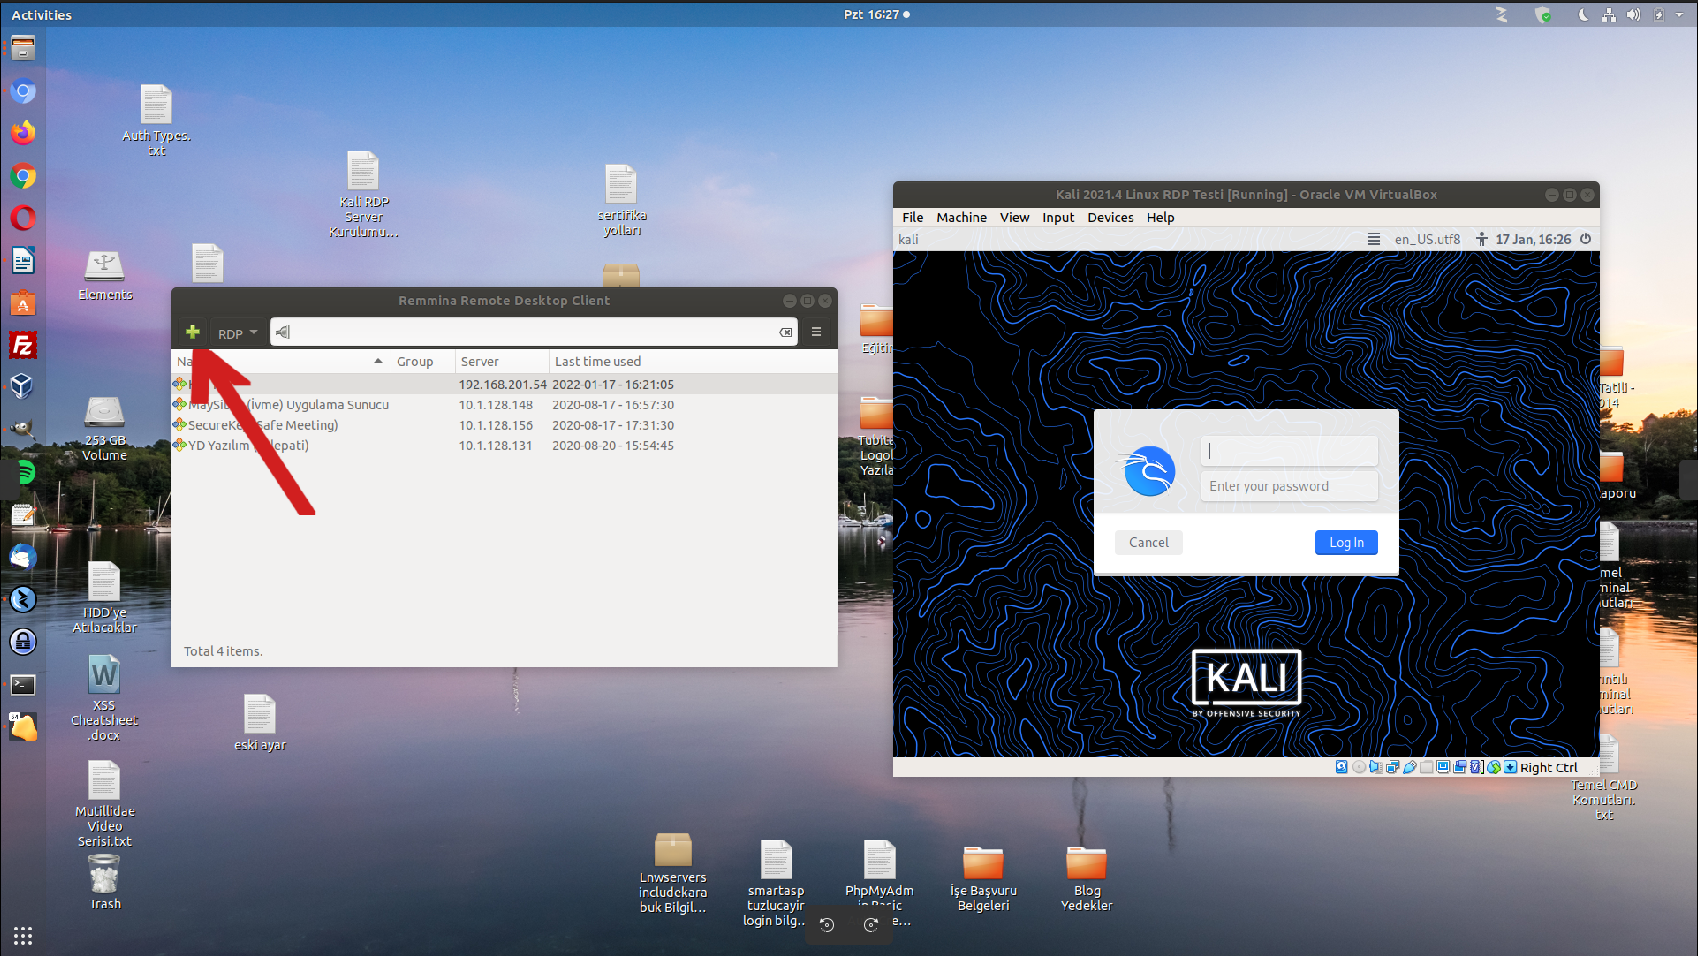The width and height of the screenshot is (1698, 956).
Task: Open Kali session list menu icon
Action: [x=1374, y=239]
